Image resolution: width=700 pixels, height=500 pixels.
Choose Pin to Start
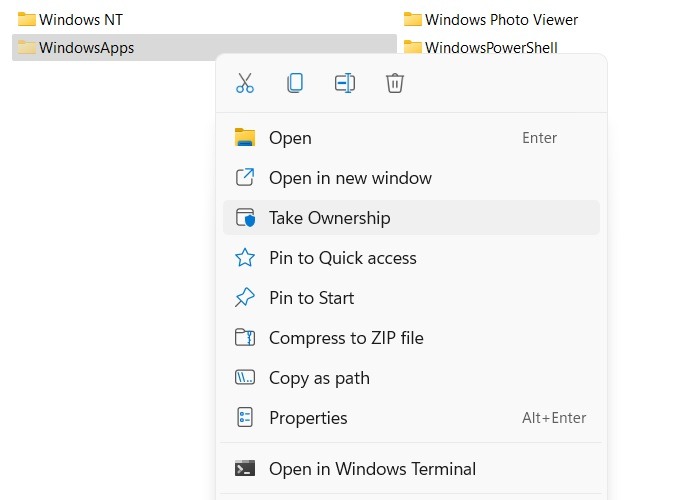[411, 298]
